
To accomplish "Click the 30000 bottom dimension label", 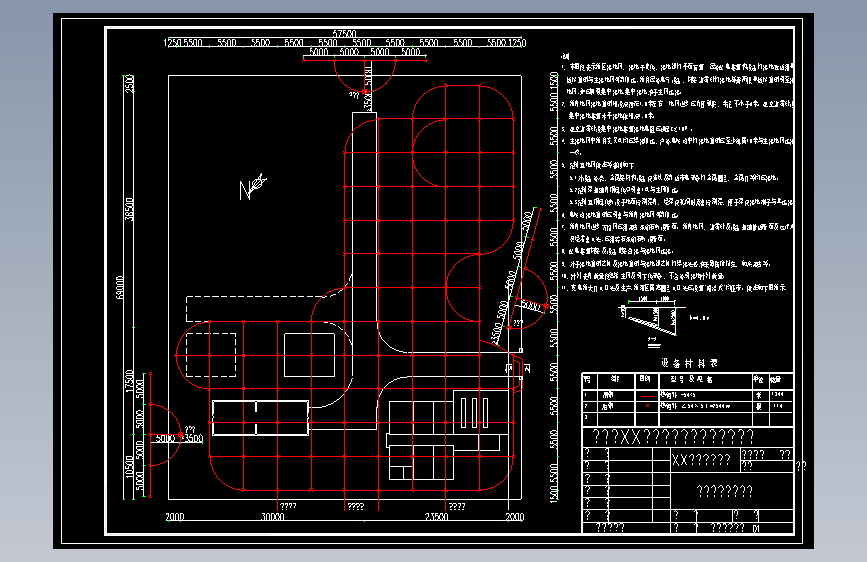I will [x=273, y=517].
